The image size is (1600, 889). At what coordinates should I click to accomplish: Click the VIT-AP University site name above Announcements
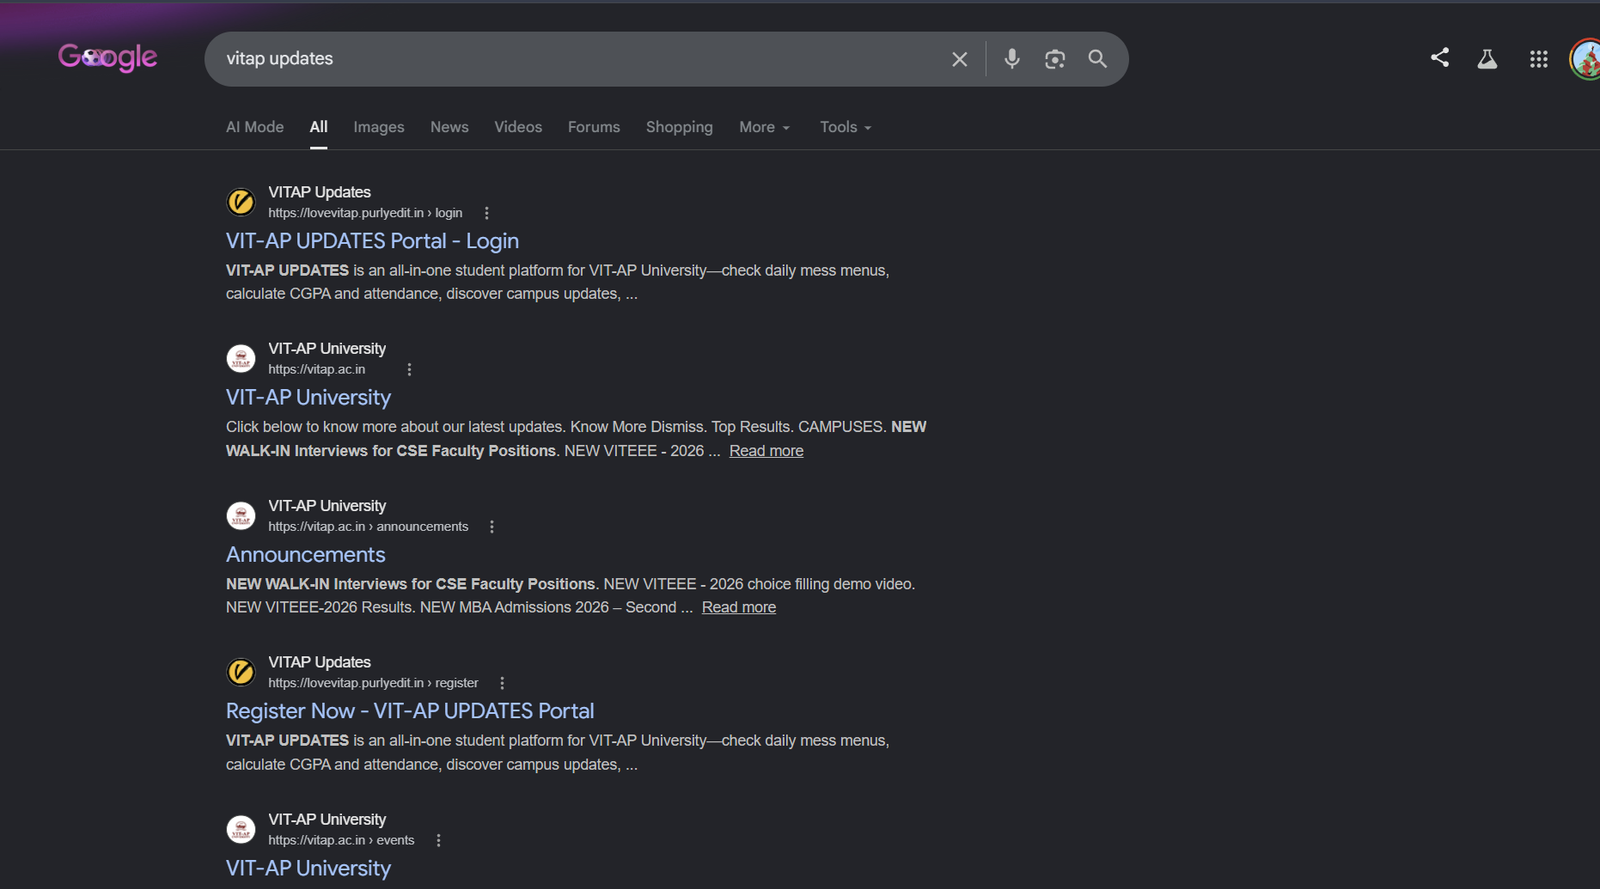[x=327, y=506]
